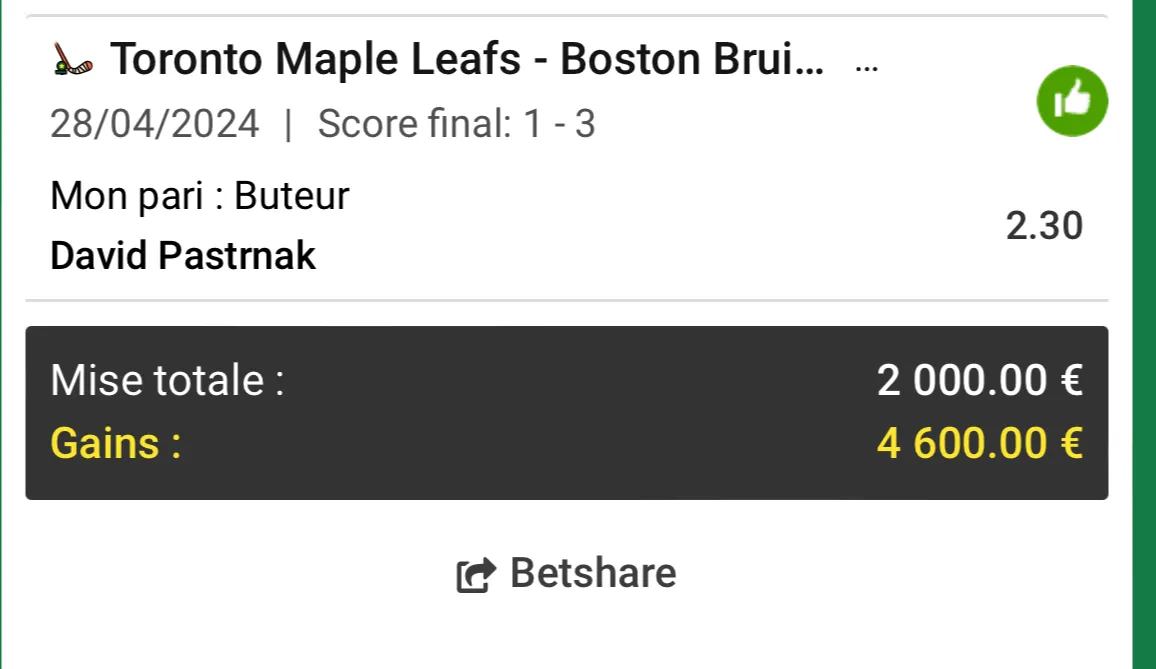
Task: Select the Score final: 1 - 3 text
Action: tap(456, 125)
